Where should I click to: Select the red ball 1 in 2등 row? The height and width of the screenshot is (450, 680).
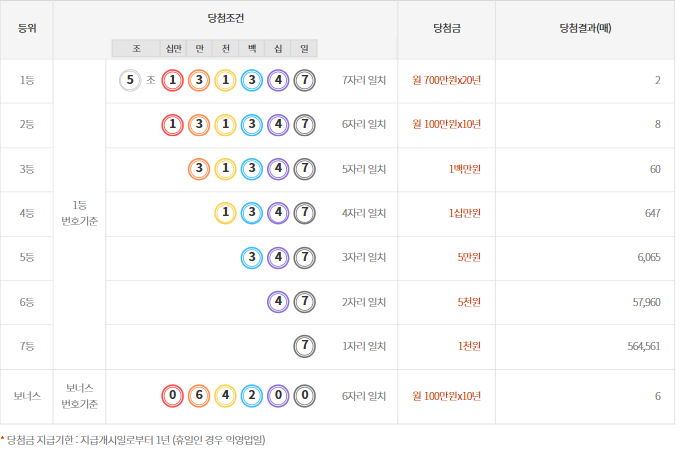[x=173, y=125]
